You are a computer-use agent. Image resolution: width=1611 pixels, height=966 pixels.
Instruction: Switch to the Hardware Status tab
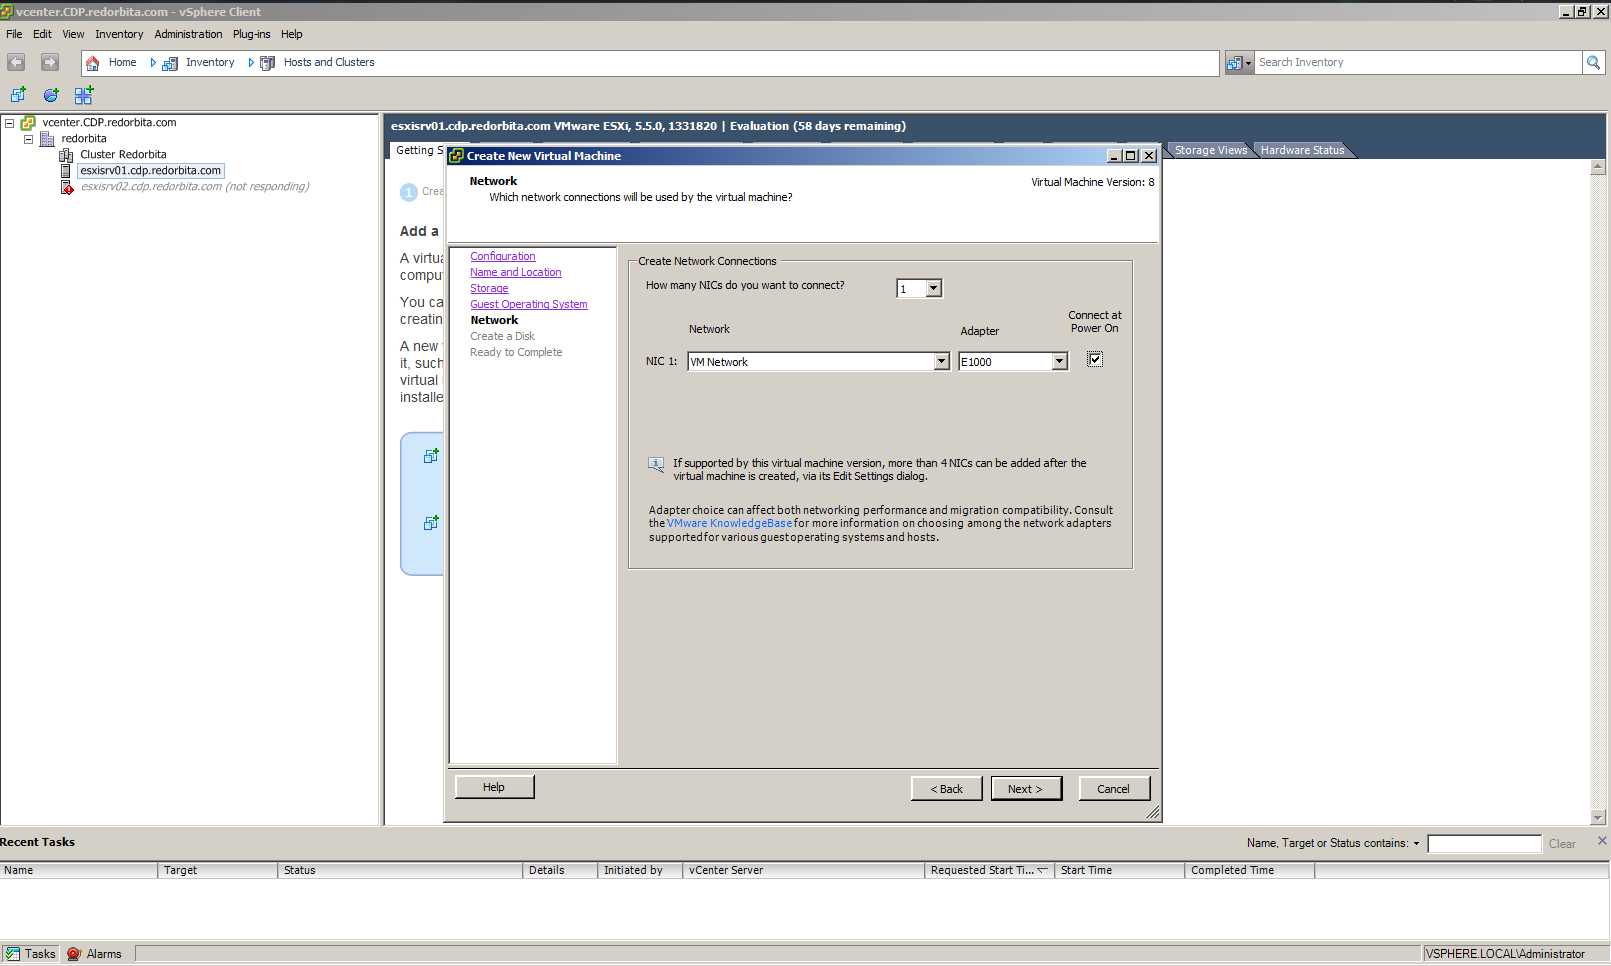(1302, 150)
